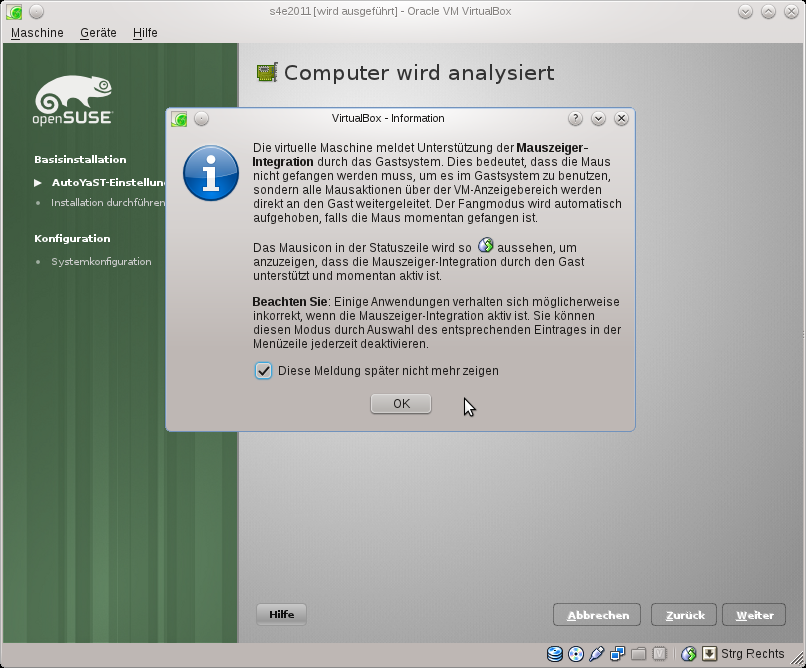
Task: Click the 'Konfiguration' sidebar heading
Action: click(x=72, y=238)
